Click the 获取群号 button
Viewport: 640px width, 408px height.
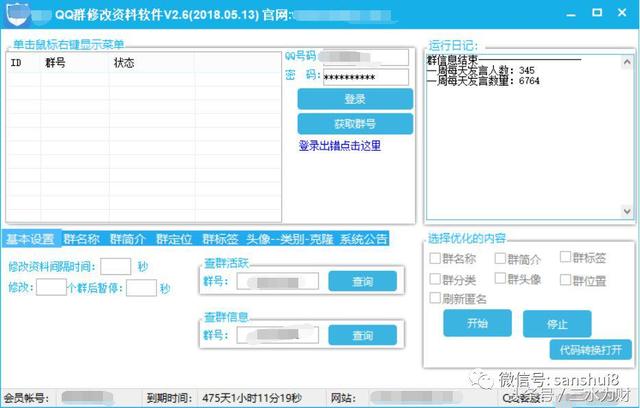coord(355,124)
